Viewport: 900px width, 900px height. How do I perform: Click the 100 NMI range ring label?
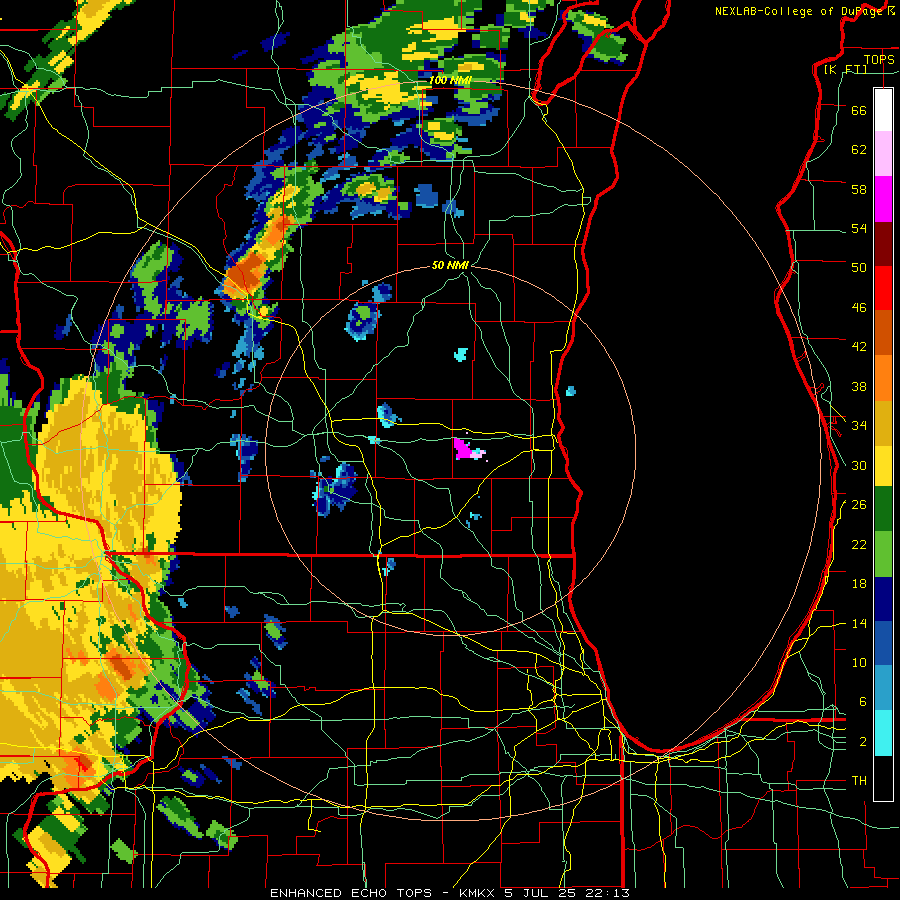pos(450,80)
